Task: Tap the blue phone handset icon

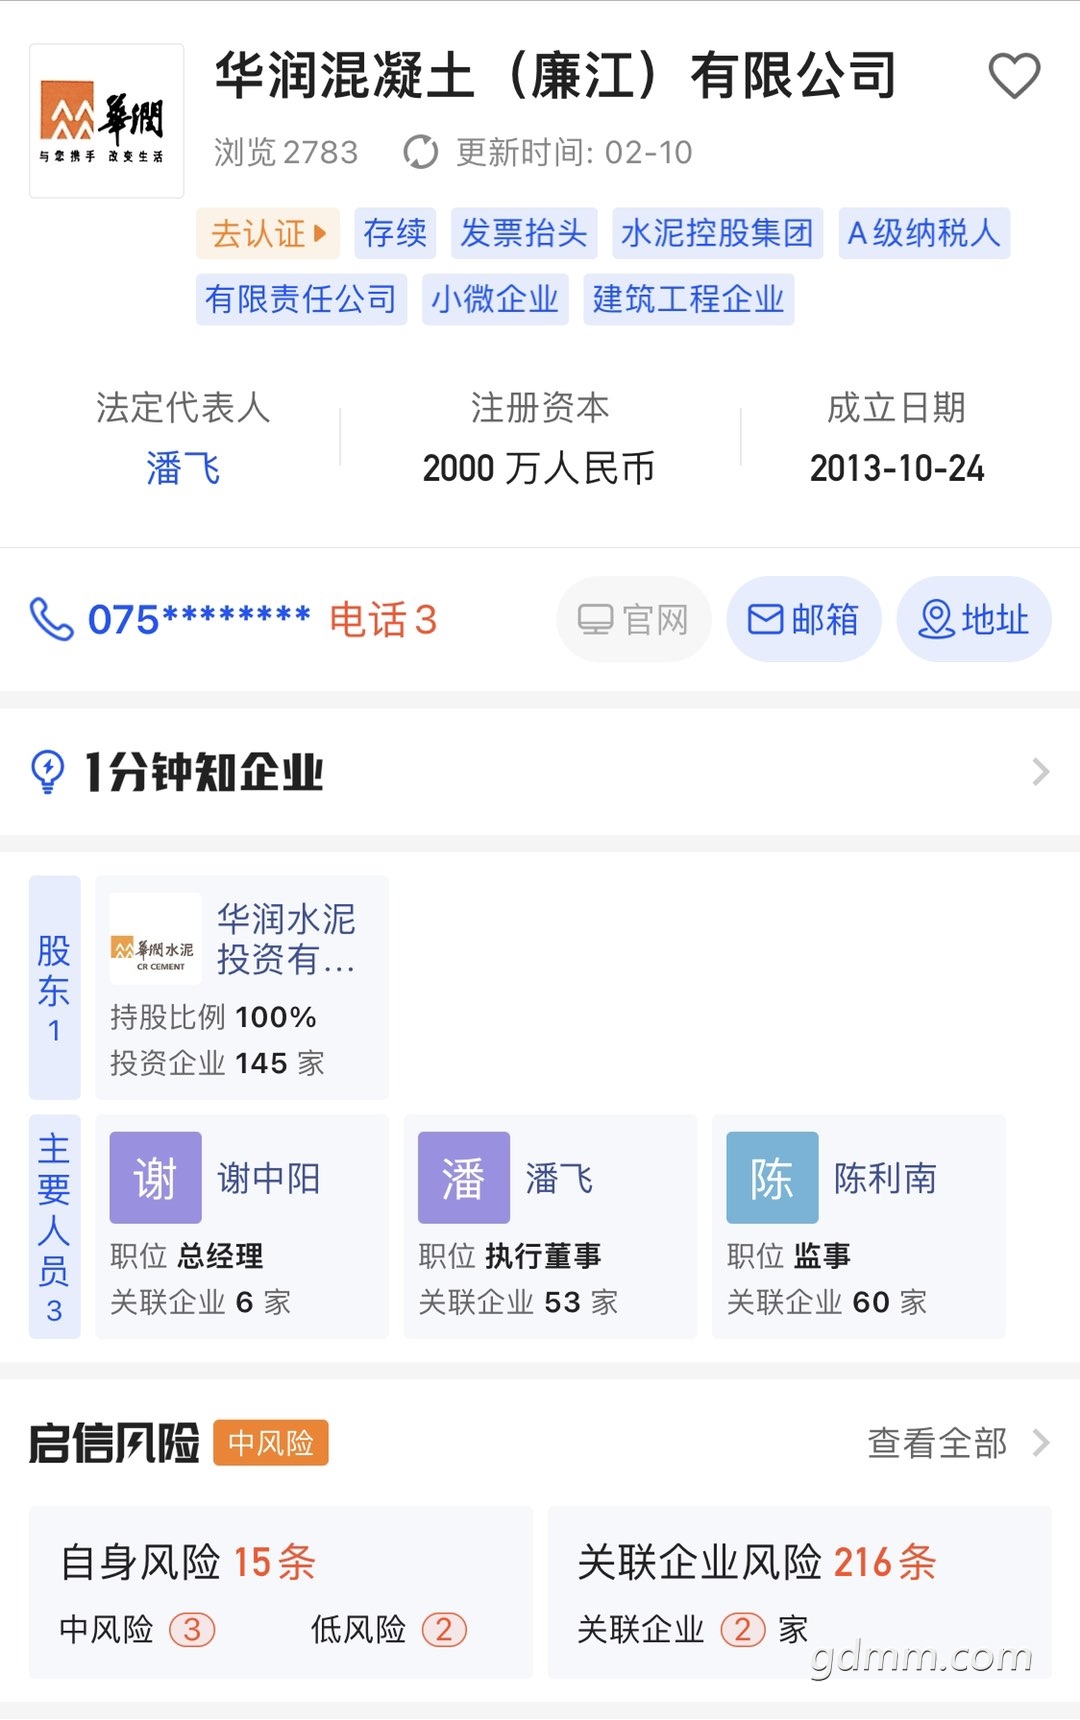Action: [x=51, y=619]
